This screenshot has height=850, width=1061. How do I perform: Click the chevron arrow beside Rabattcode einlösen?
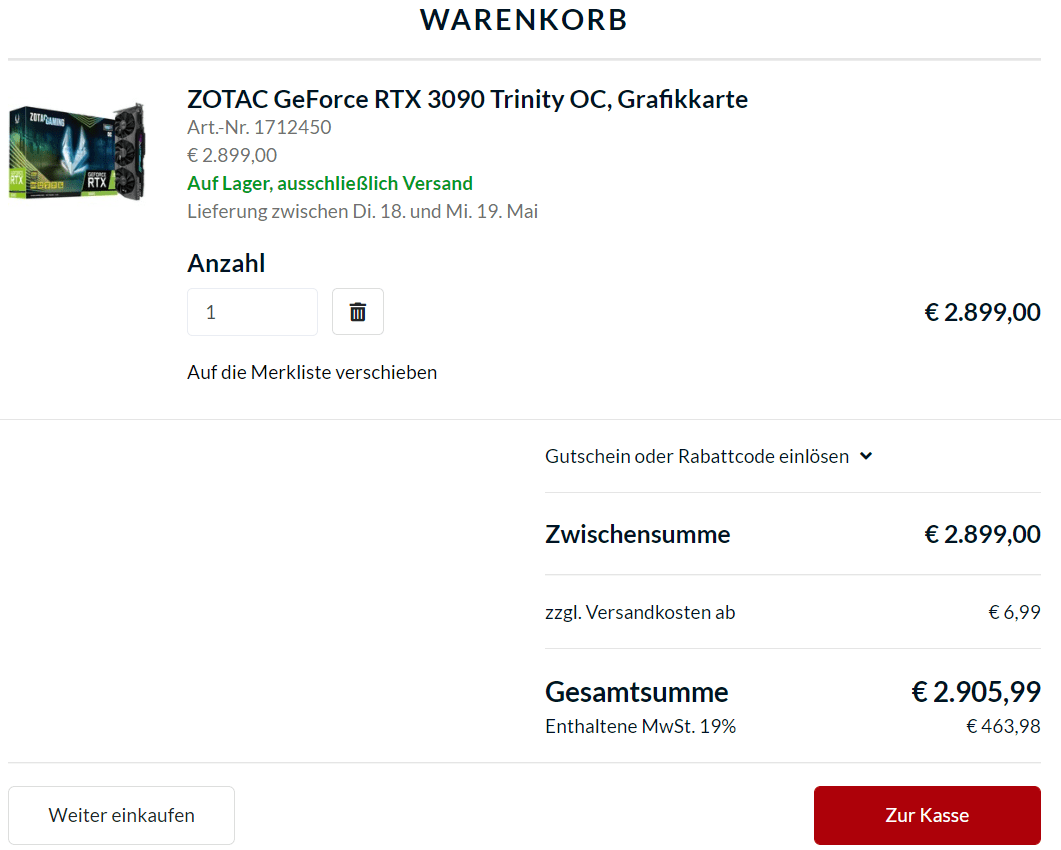click(866, 456)
